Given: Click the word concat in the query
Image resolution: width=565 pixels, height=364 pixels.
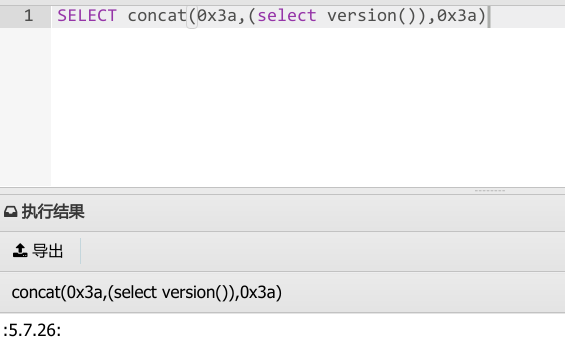Looking at the screenshot, I should (157, 16).
